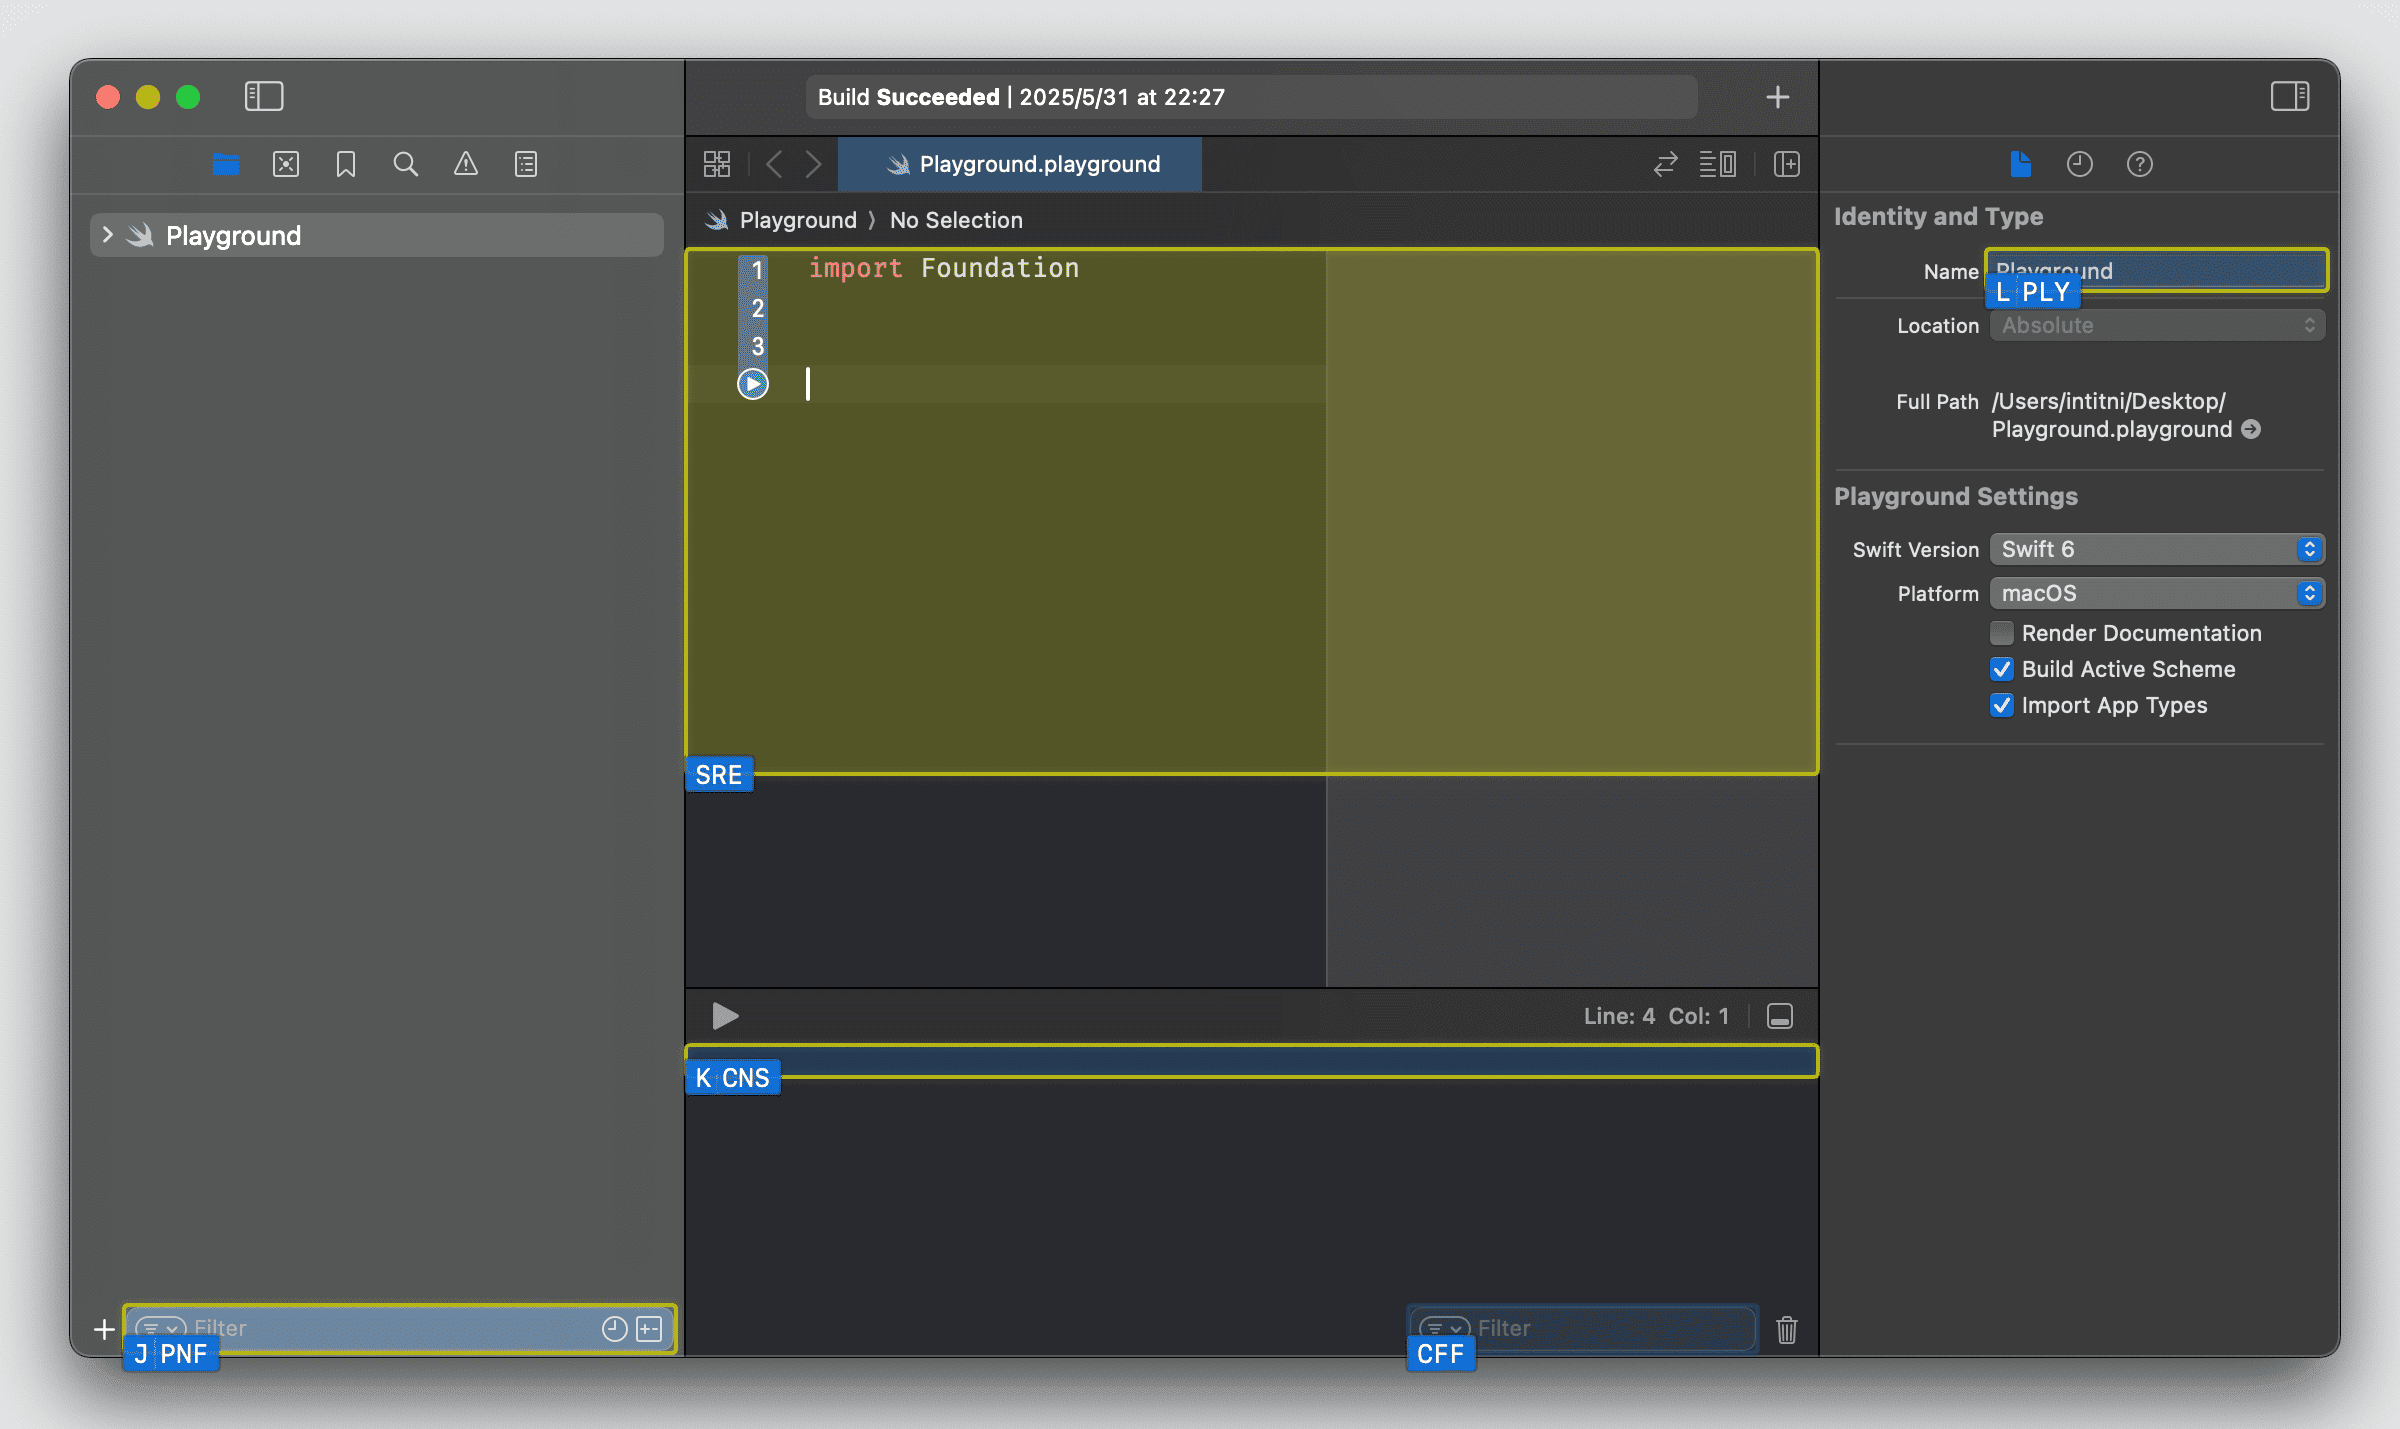The height and width of the screenshot is (1429, 2400).
Task: Click Playground in the jump bar
Action: [797, 220]
